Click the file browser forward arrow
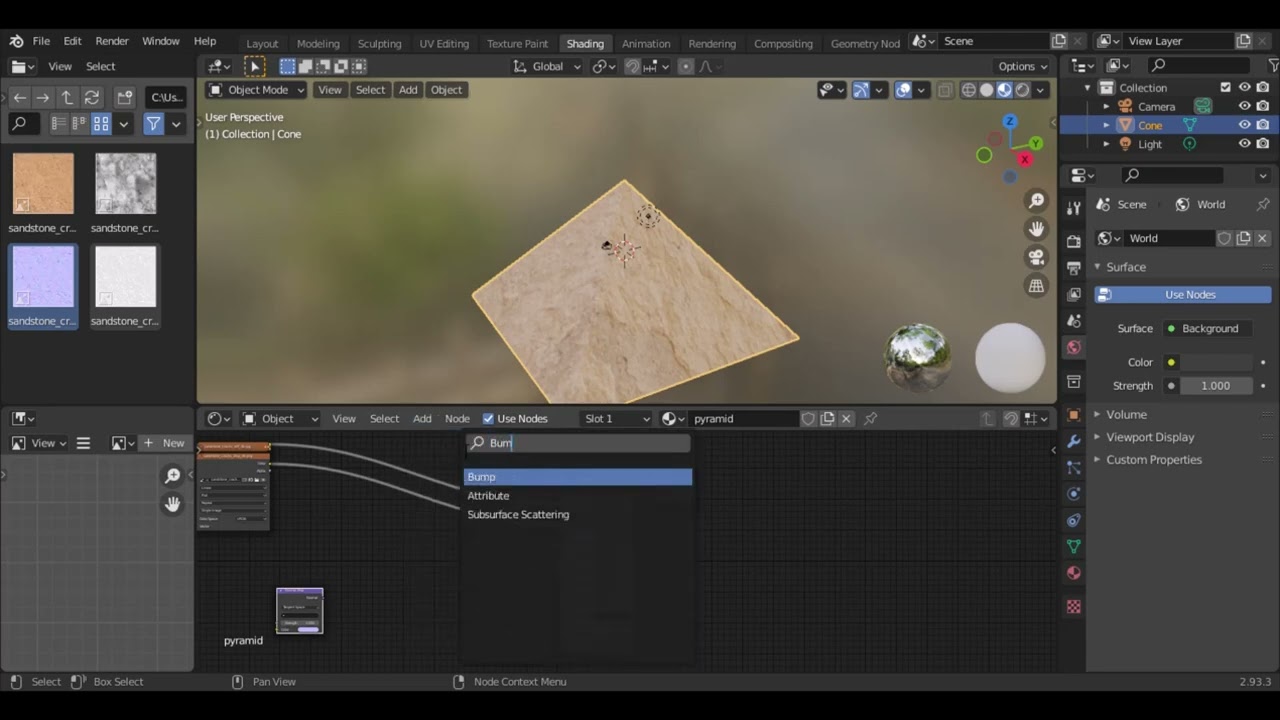Viewport: 1280px width, 720px height. tap(43, 97)
